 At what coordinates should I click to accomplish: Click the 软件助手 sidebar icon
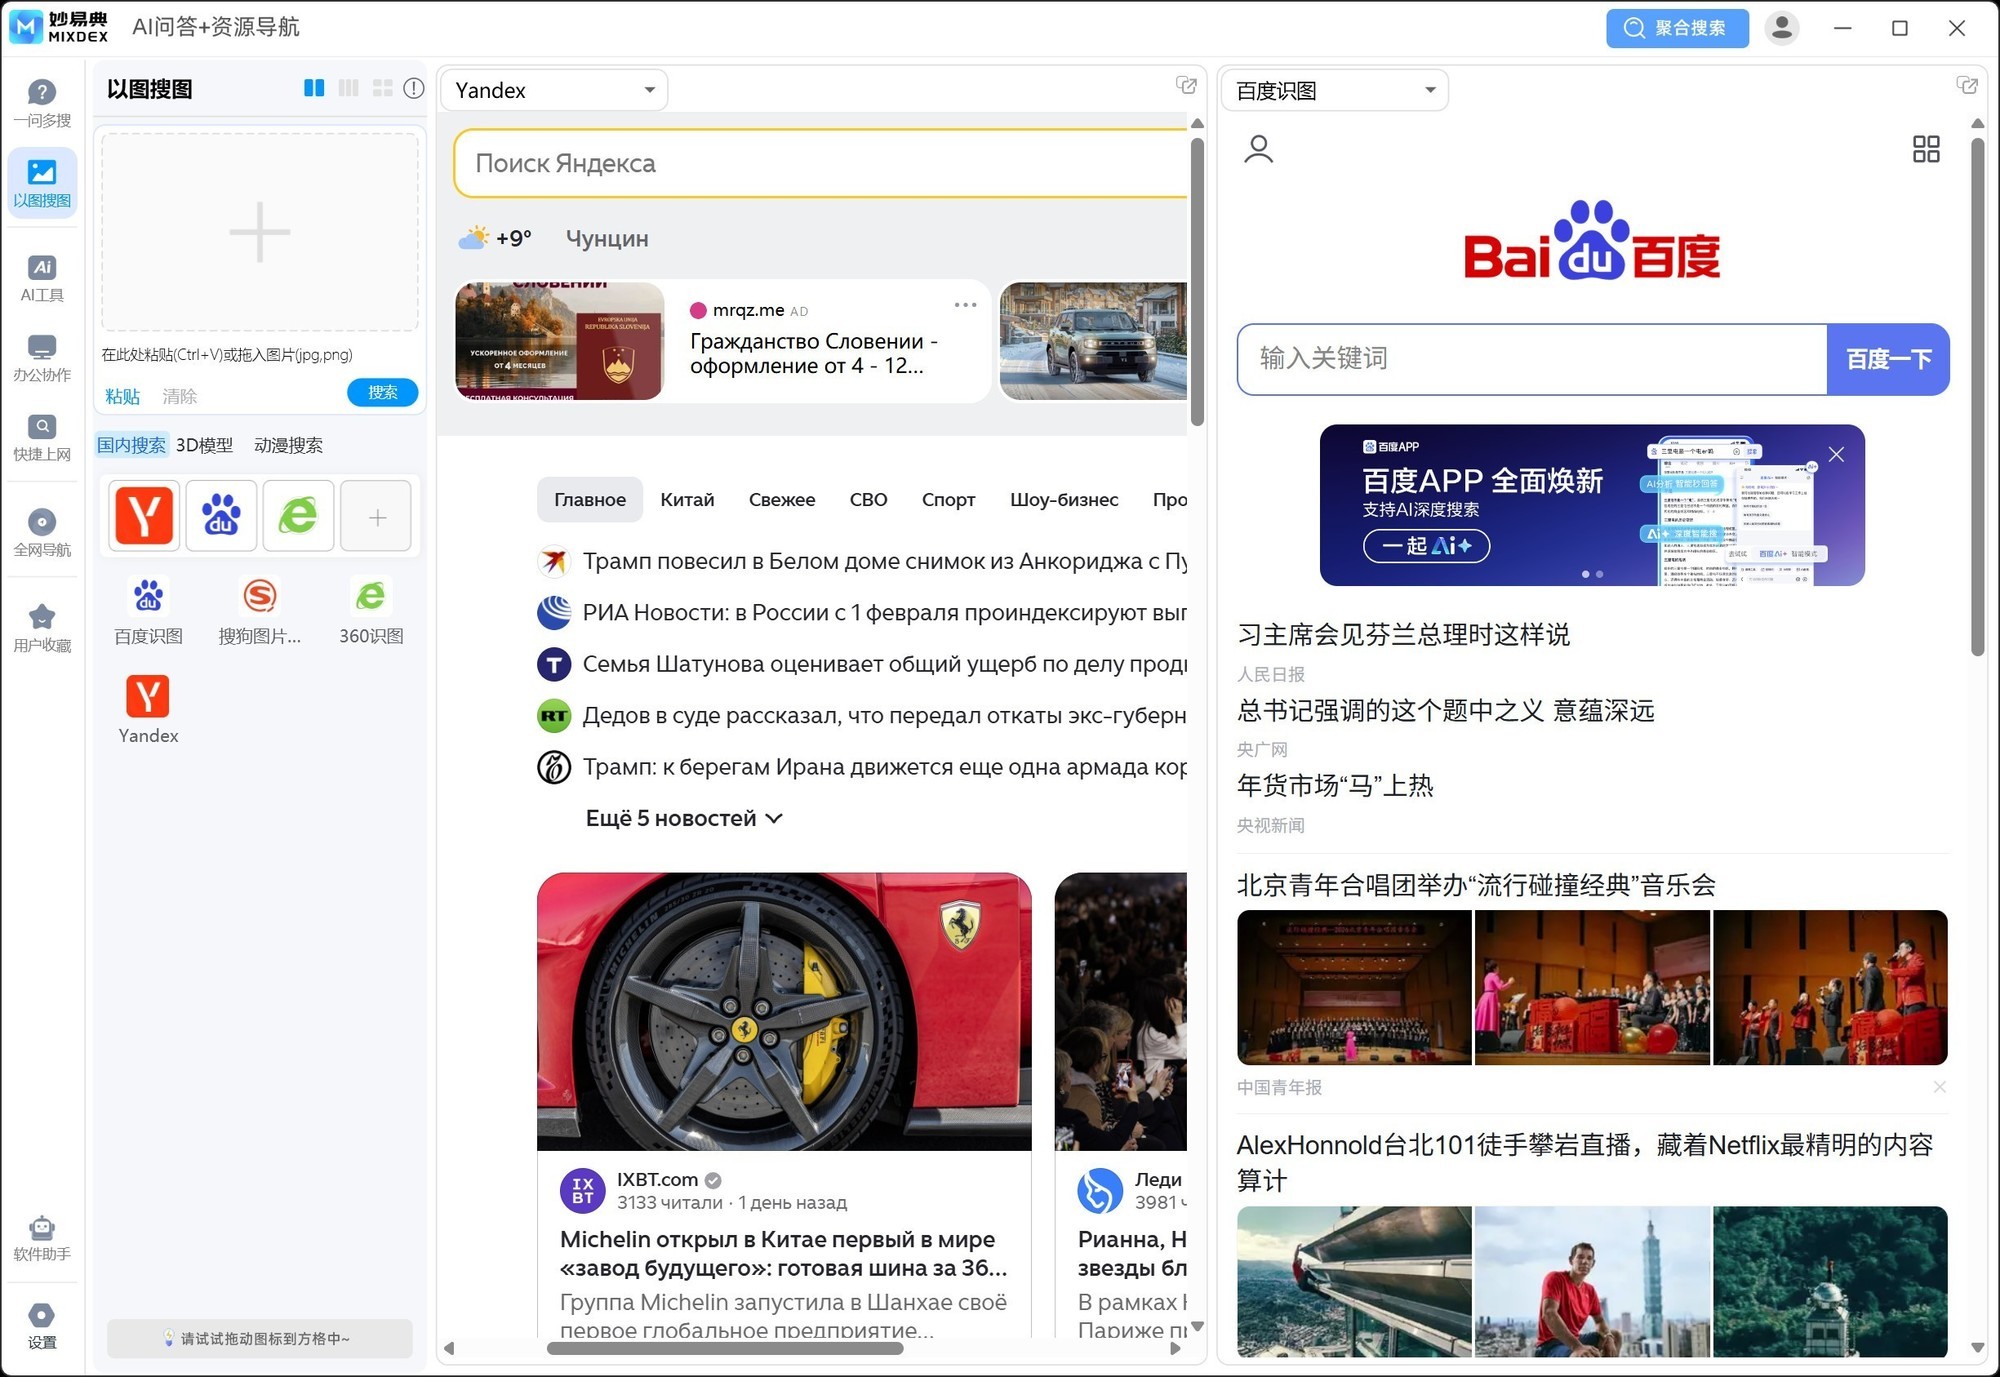(x=41, y=1237)
